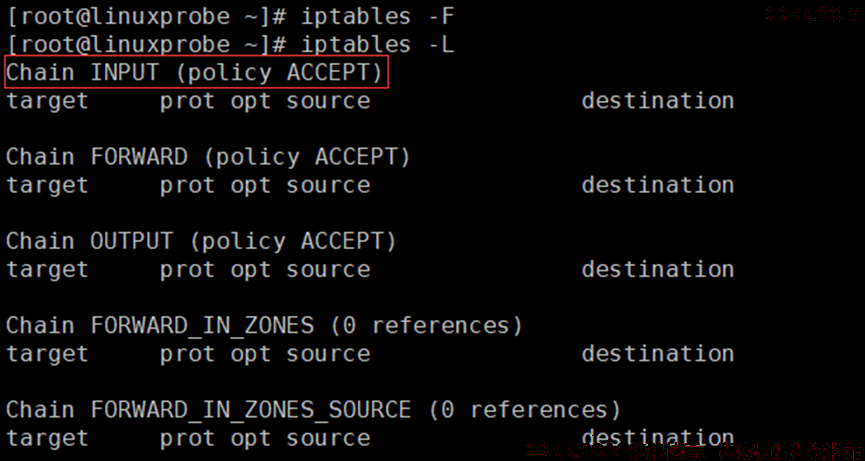Click the Chain FORWARD (policy ACCEPT) line
865x461 pixels.
click(208, 157)
